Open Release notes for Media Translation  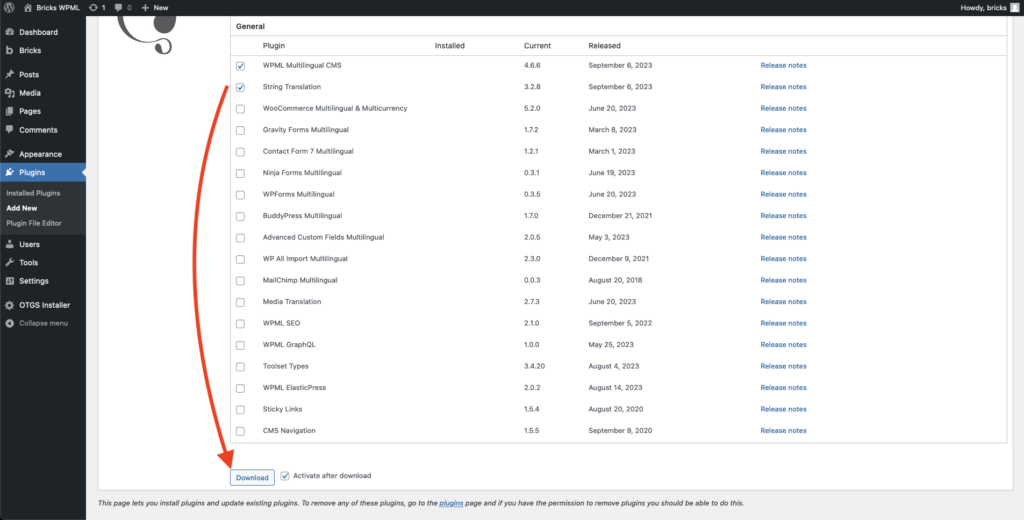[x=783, y=301]
